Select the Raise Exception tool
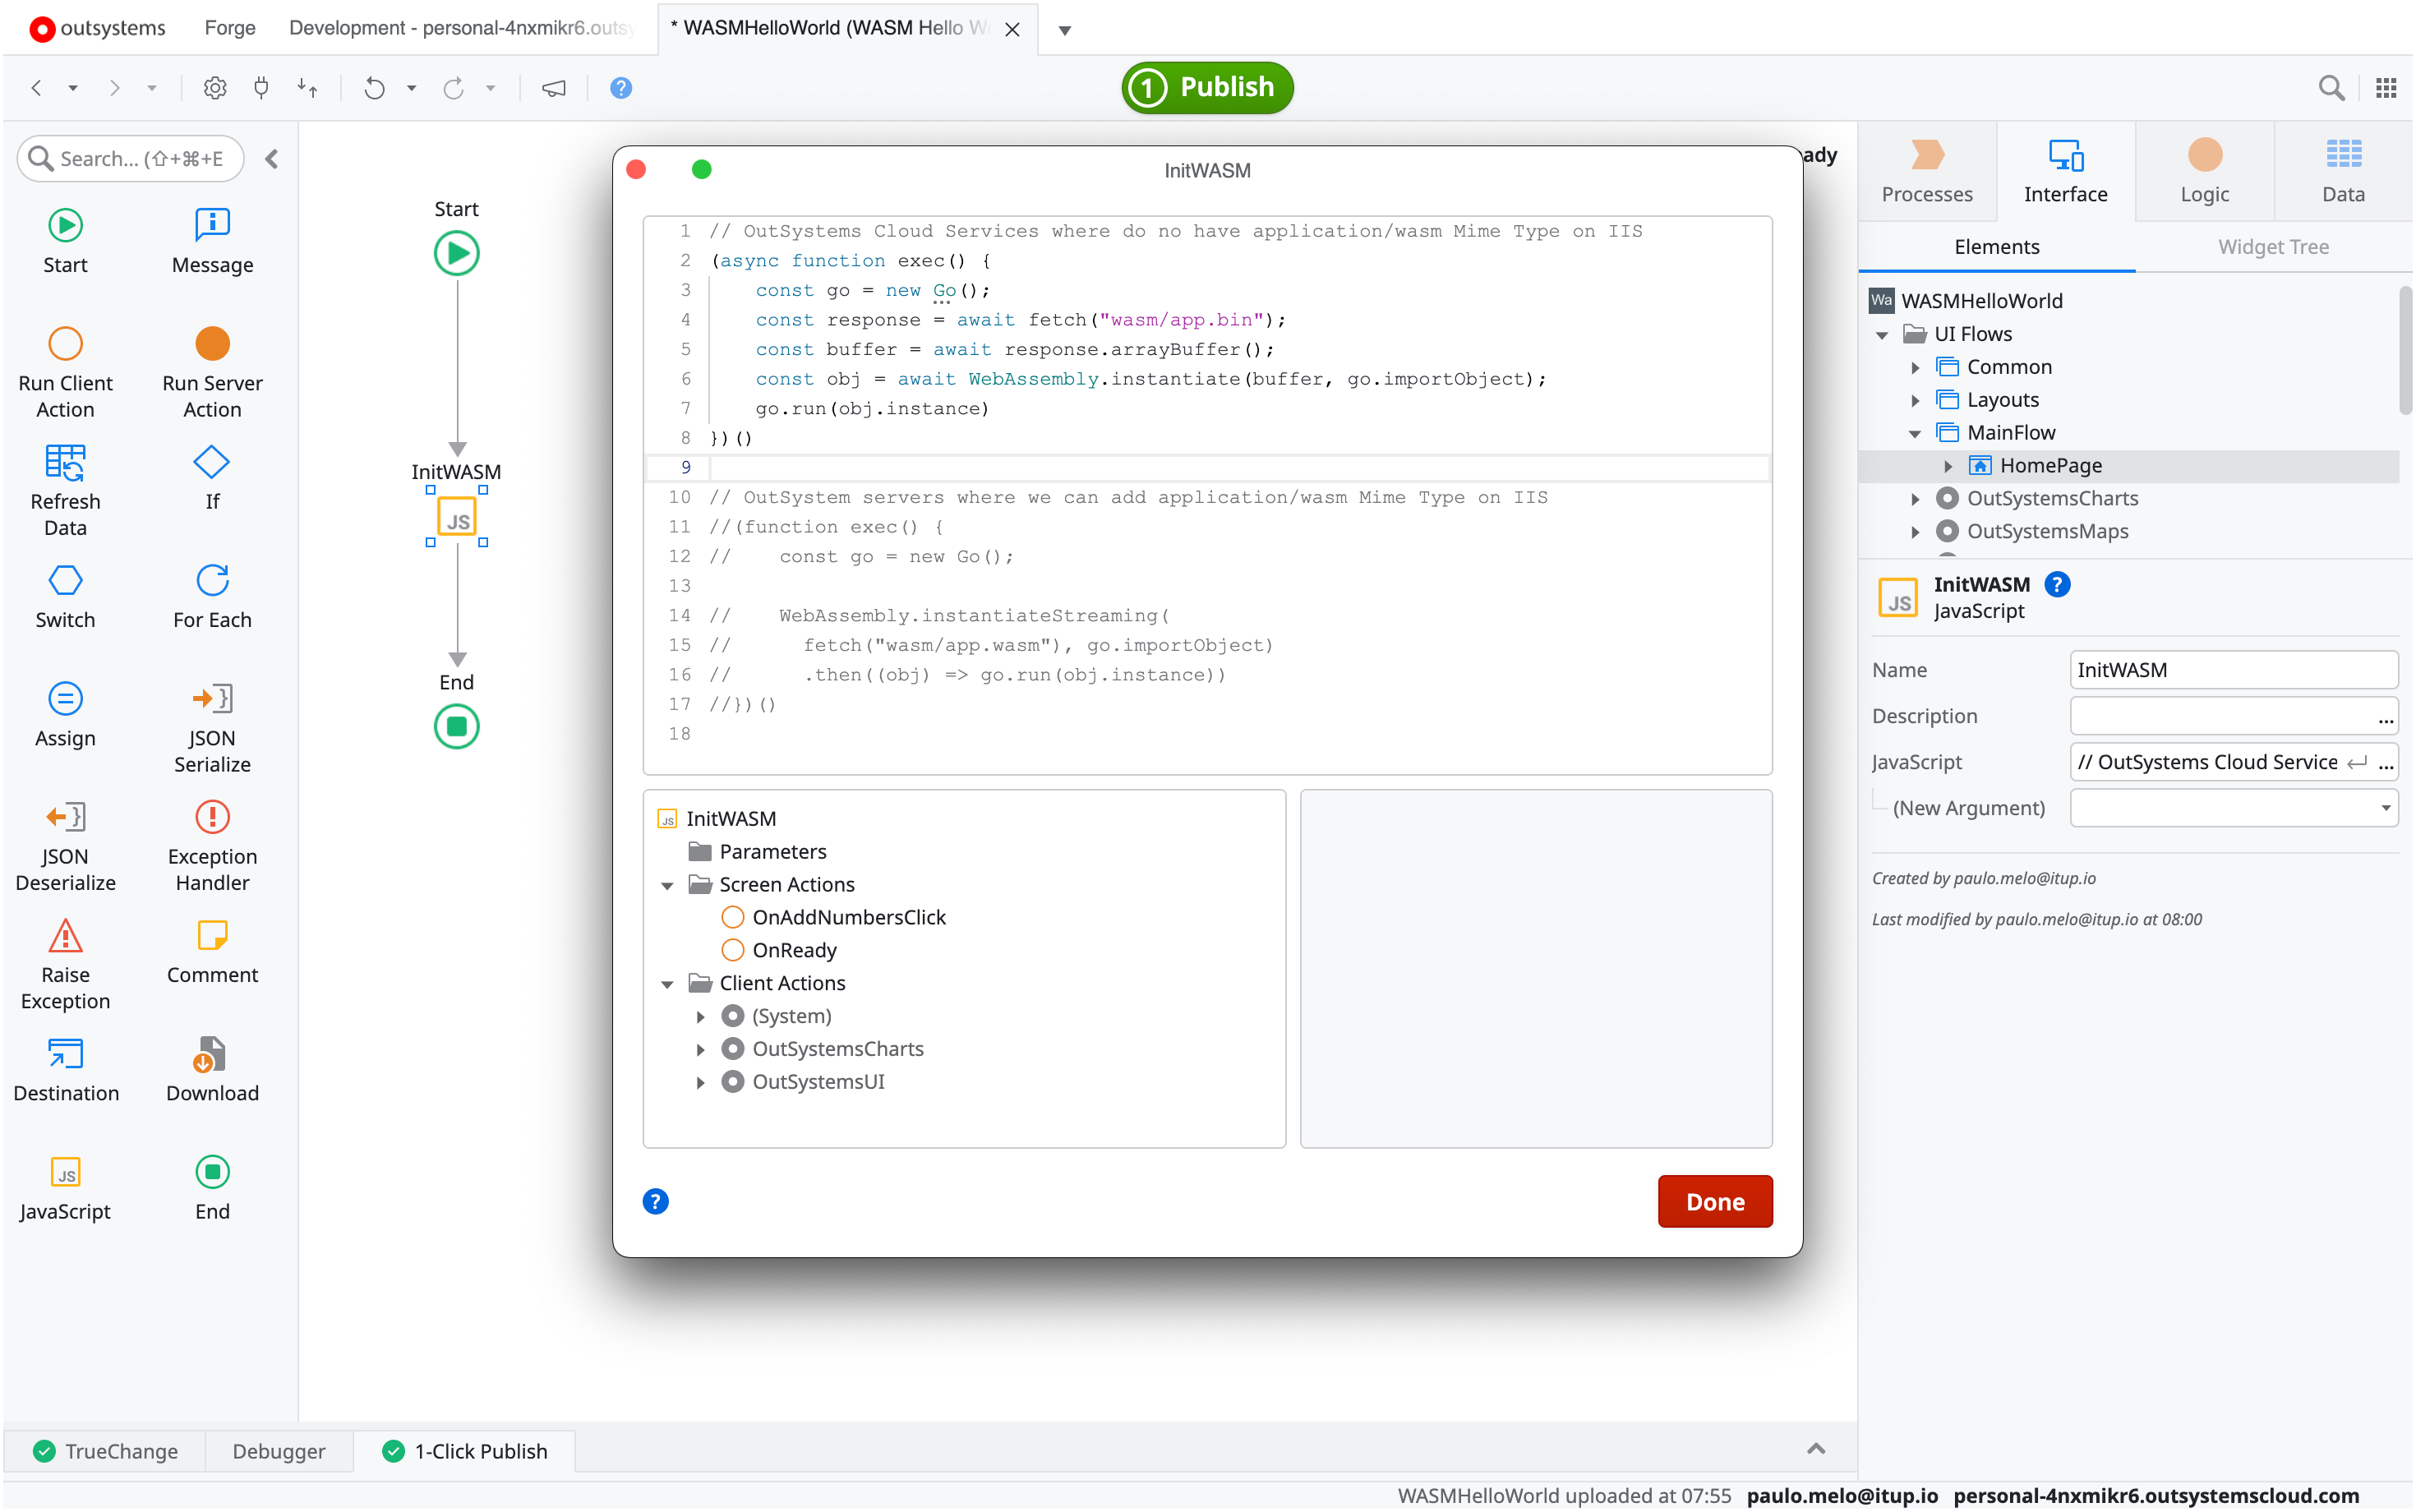The height and width of the screenshot is (1512, 2416). (65, 963)
